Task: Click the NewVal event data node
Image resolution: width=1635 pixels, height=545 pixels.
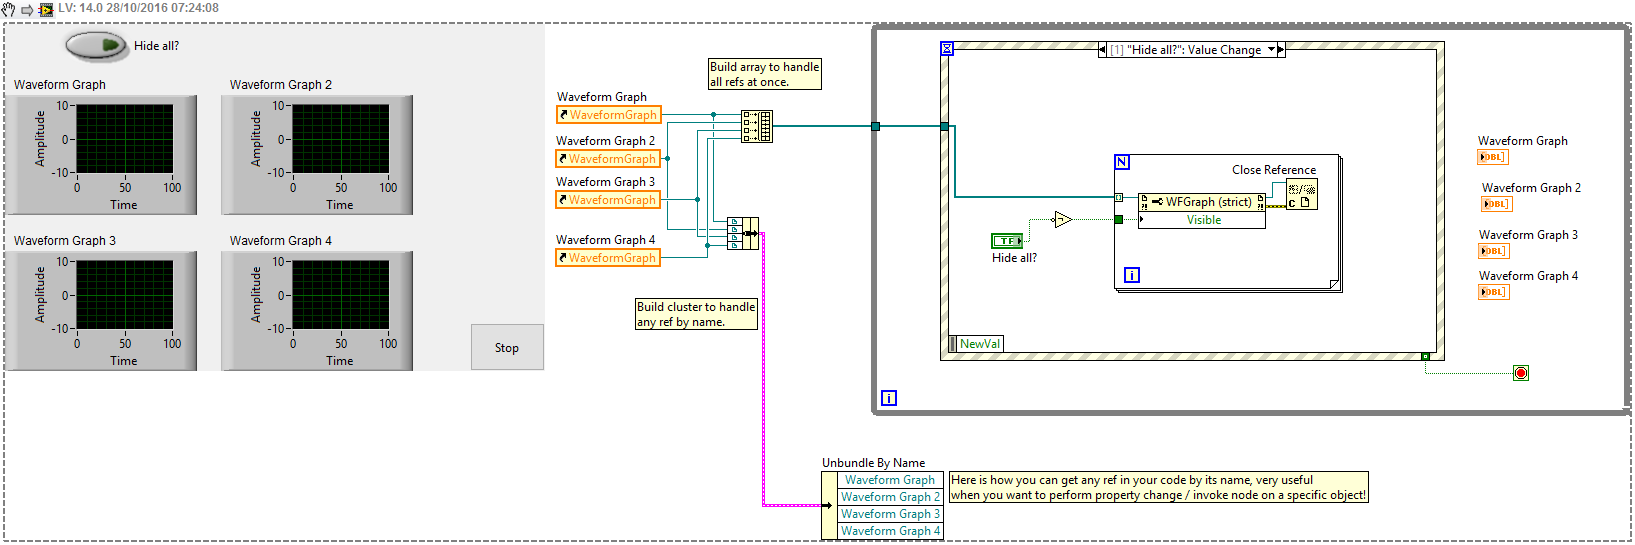Action: (974, 344)
